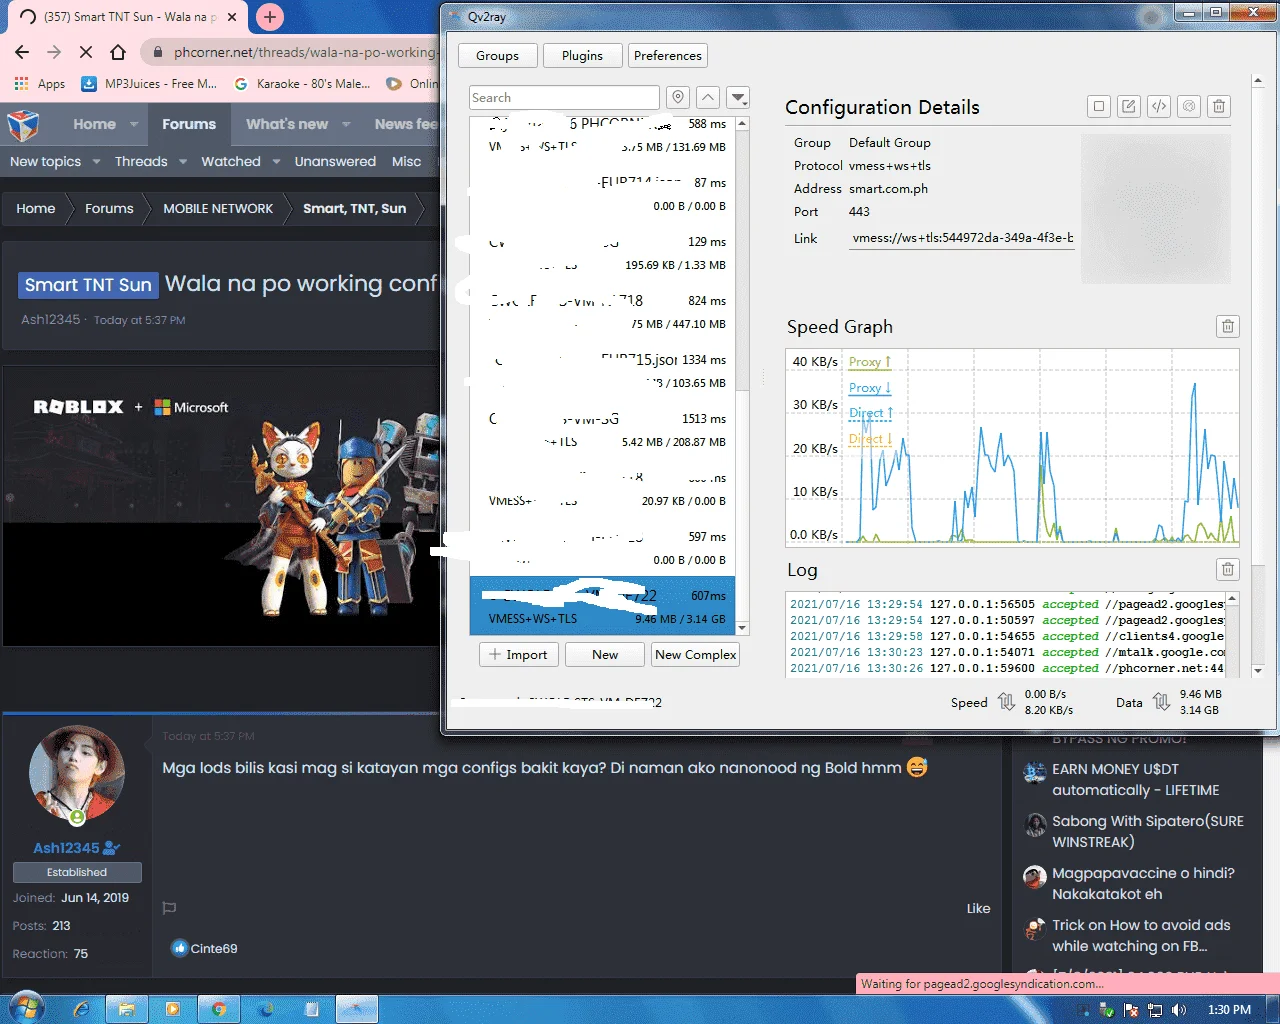Viewport: 1280px width, 1024px height.
Task: Go back with the Chrome back arrow
Action: click(22, 52)
